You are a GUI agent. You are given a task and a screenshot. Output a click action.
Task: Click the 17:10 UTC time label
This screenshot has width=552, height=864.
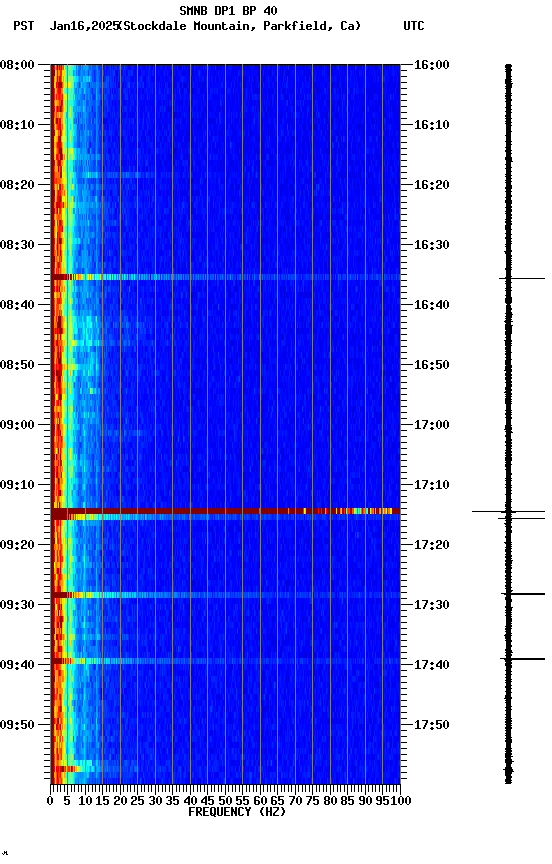point(431,485)
